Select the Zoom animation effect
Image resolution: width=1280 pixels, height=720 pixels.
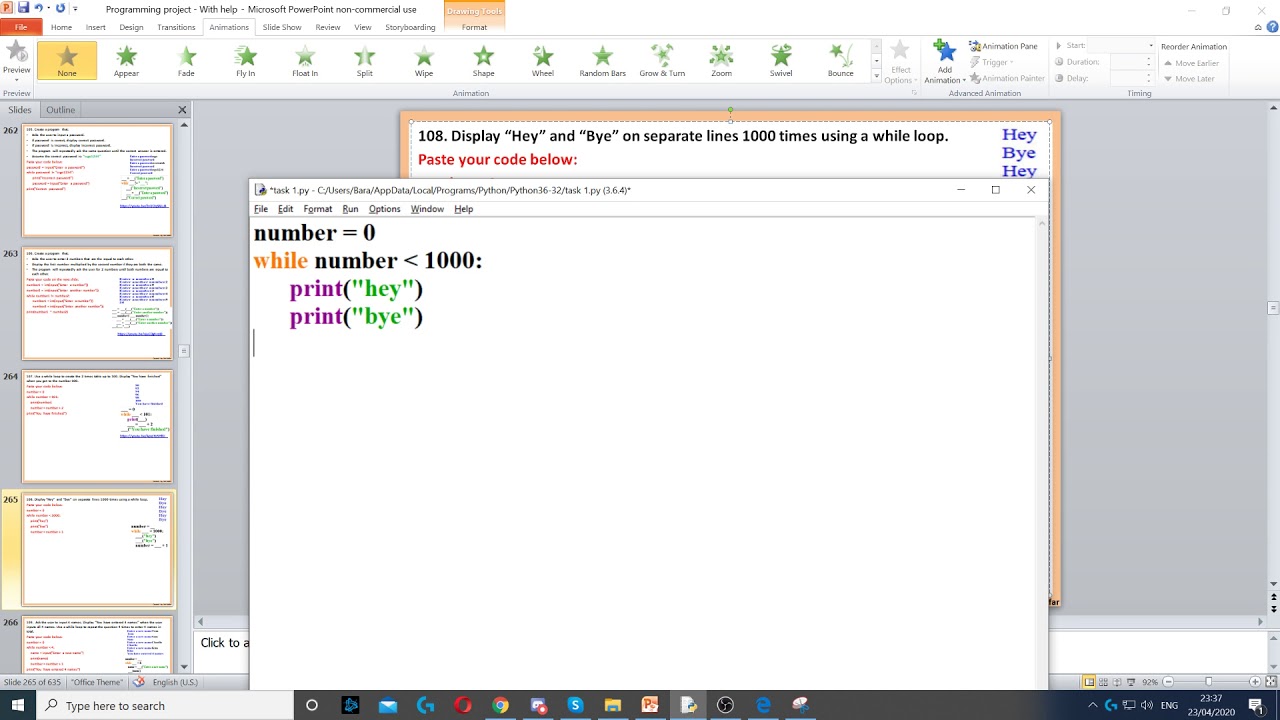(x=722, y=61)
